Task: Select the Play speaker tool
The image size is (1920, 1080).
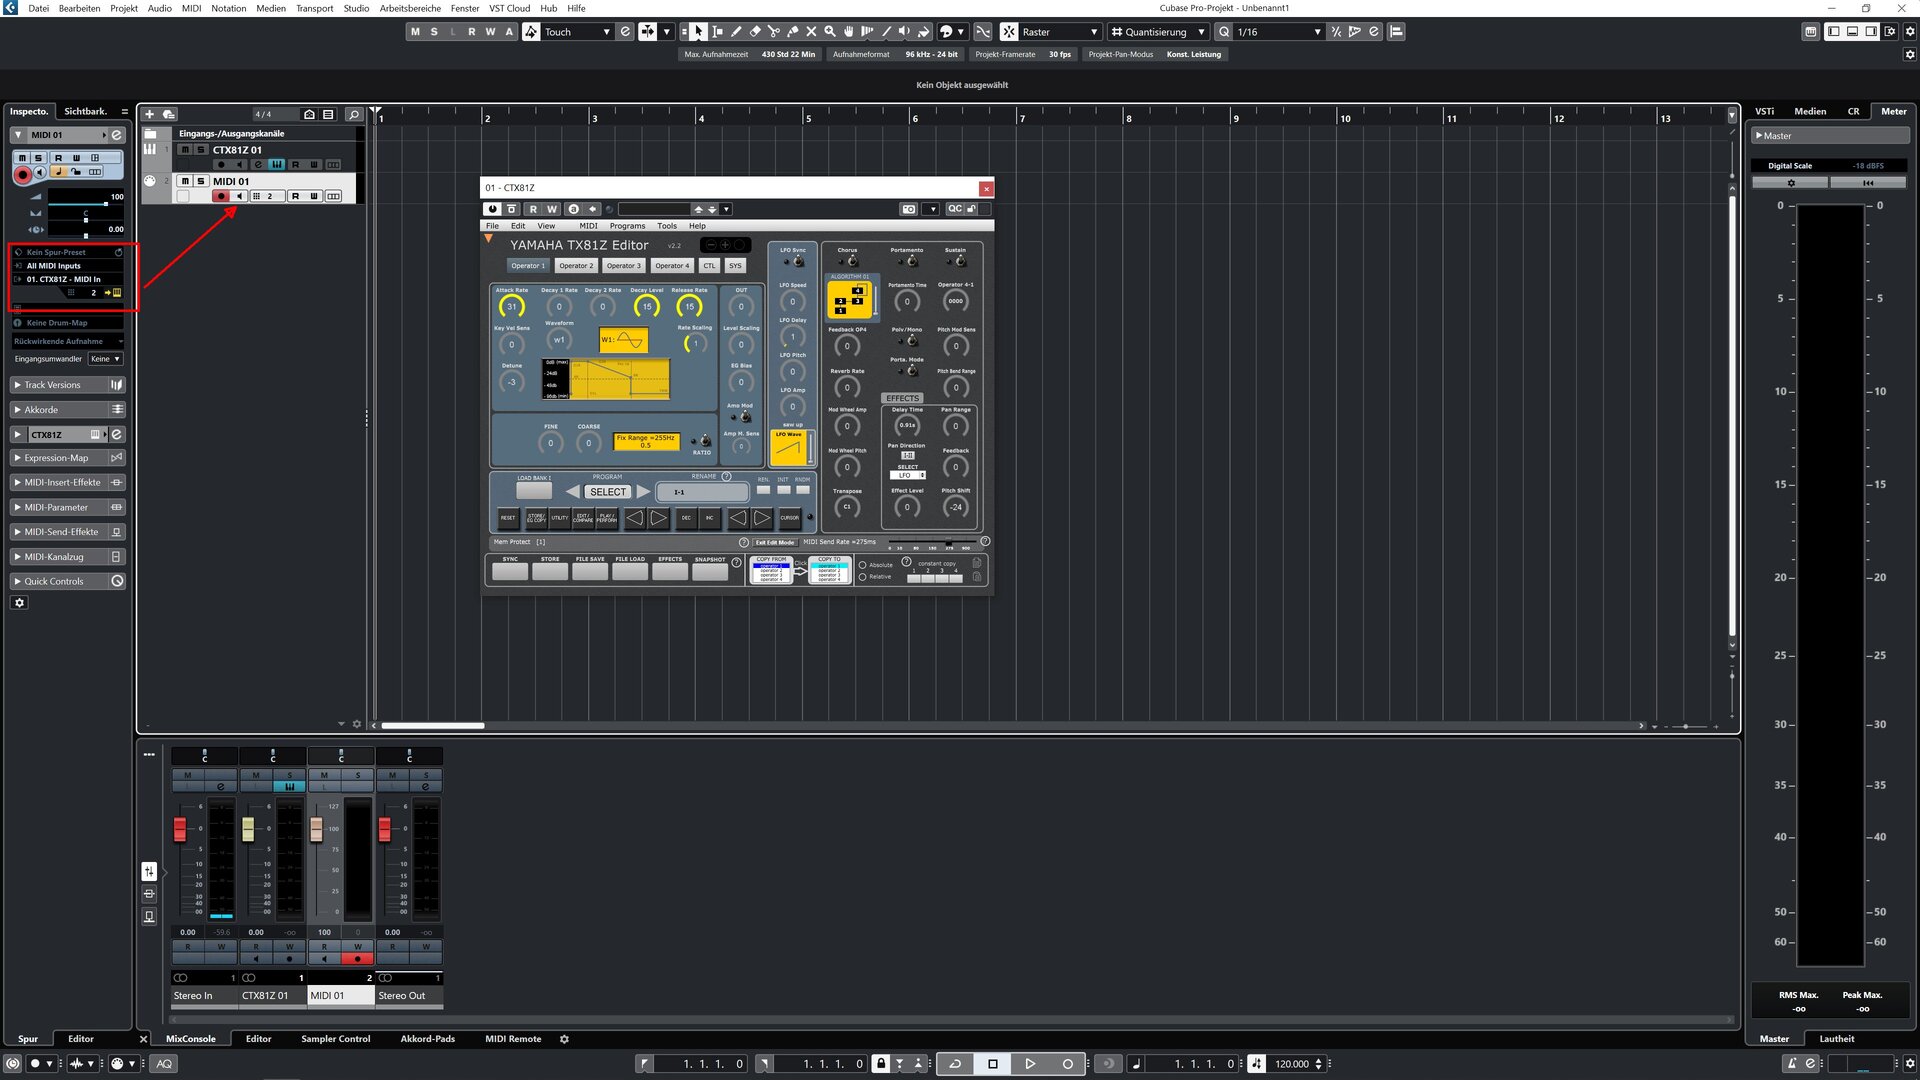Action: tap(904, 32)
